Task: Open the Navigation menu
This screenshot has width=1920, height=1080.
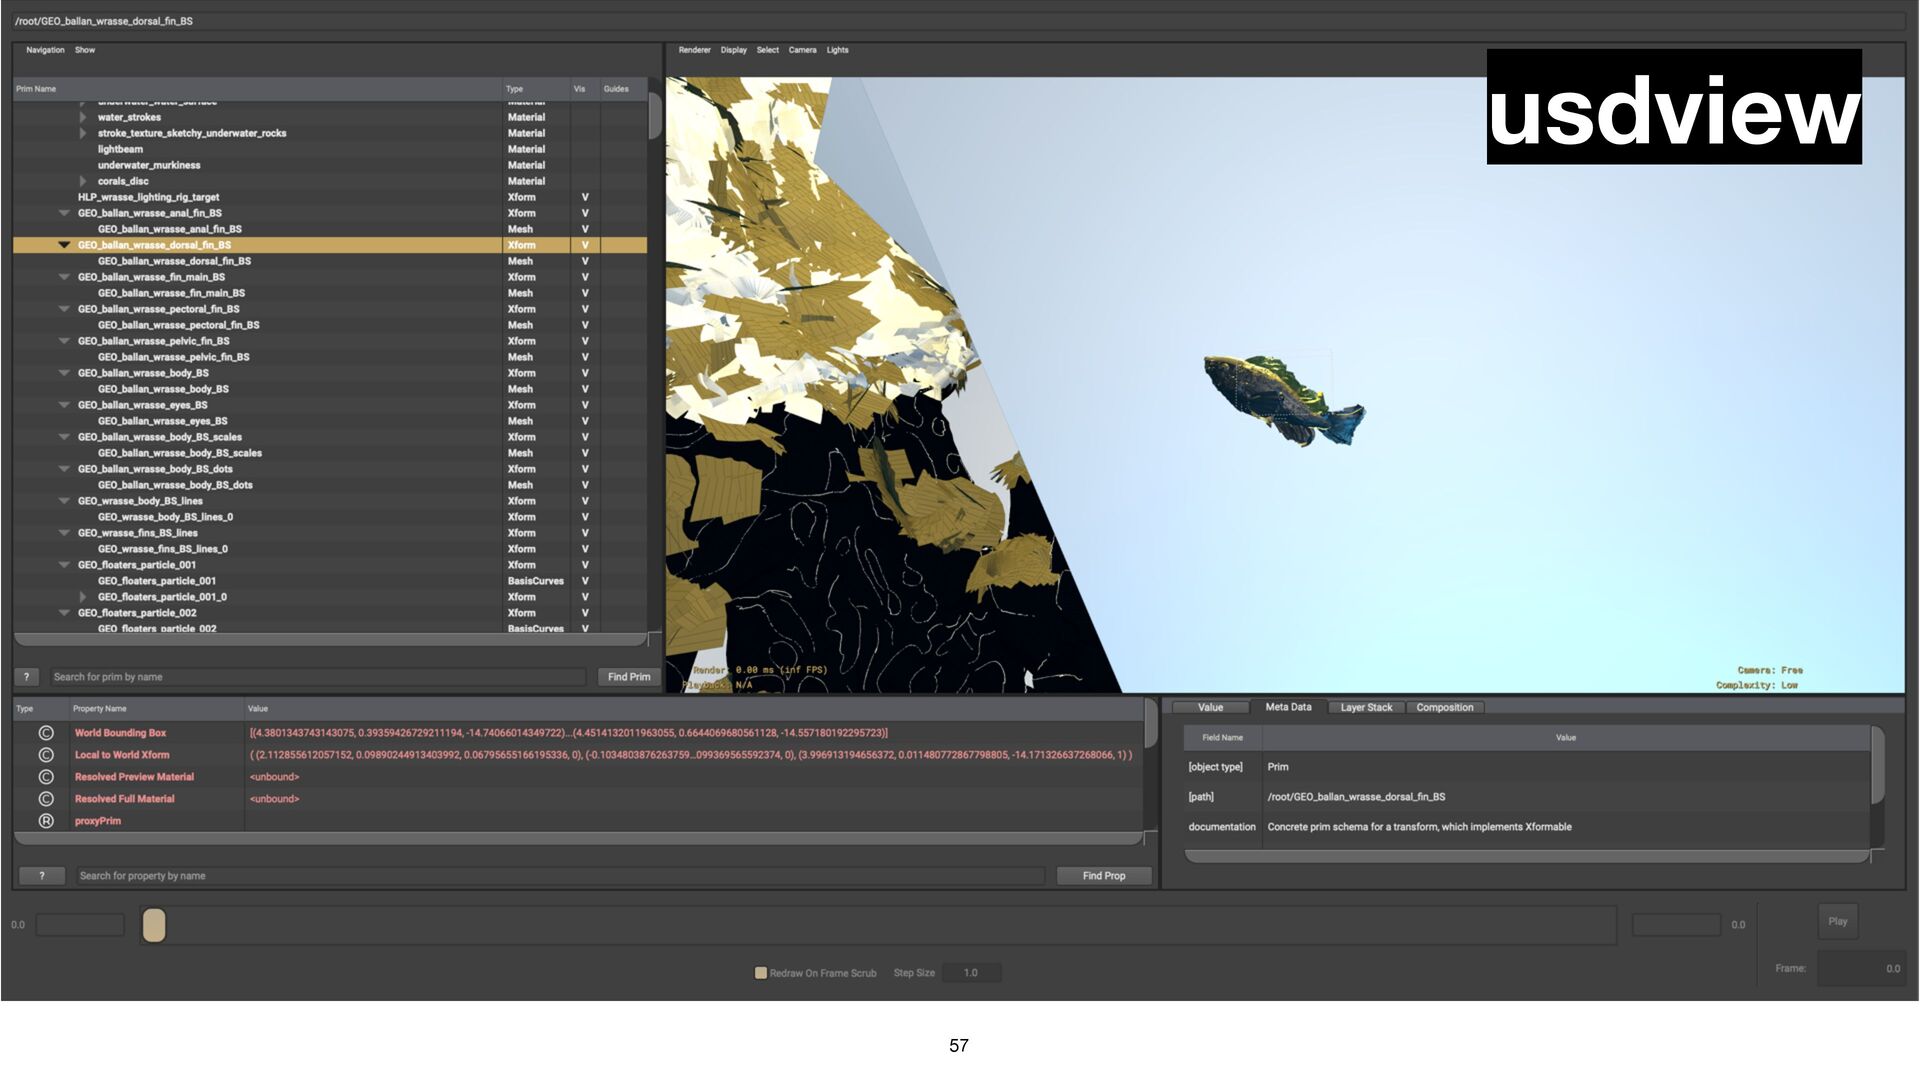Action: pos(45,50)
